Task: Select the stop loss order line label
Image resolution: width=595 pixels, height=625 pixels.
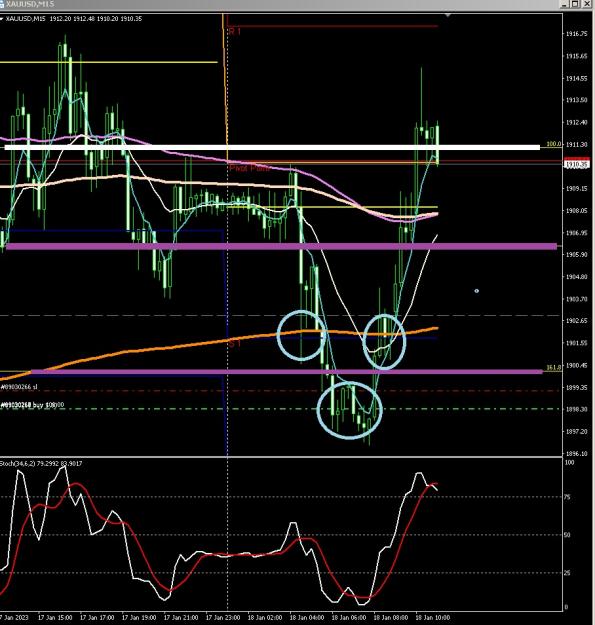Action: click(x=19, y=387)
